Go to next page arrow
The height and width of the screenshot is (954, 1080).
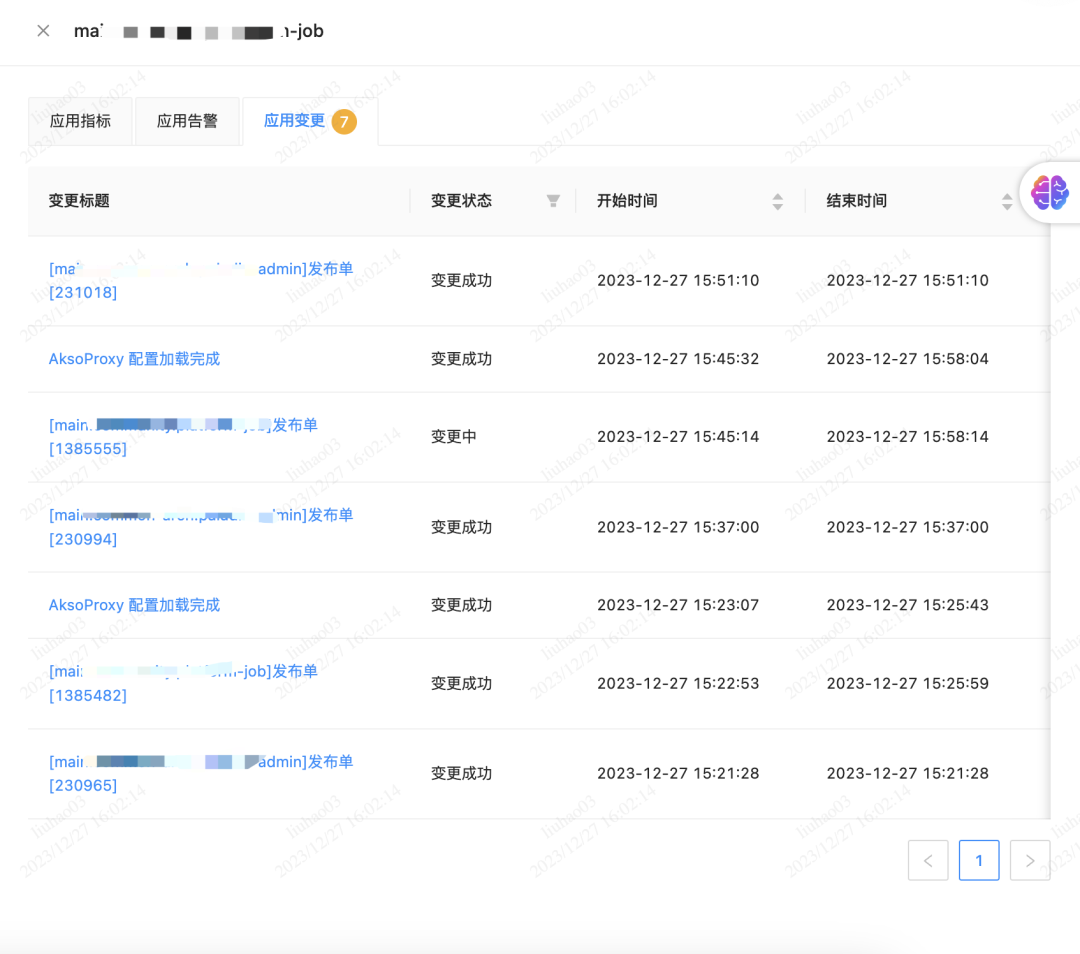click(1030, 860)
